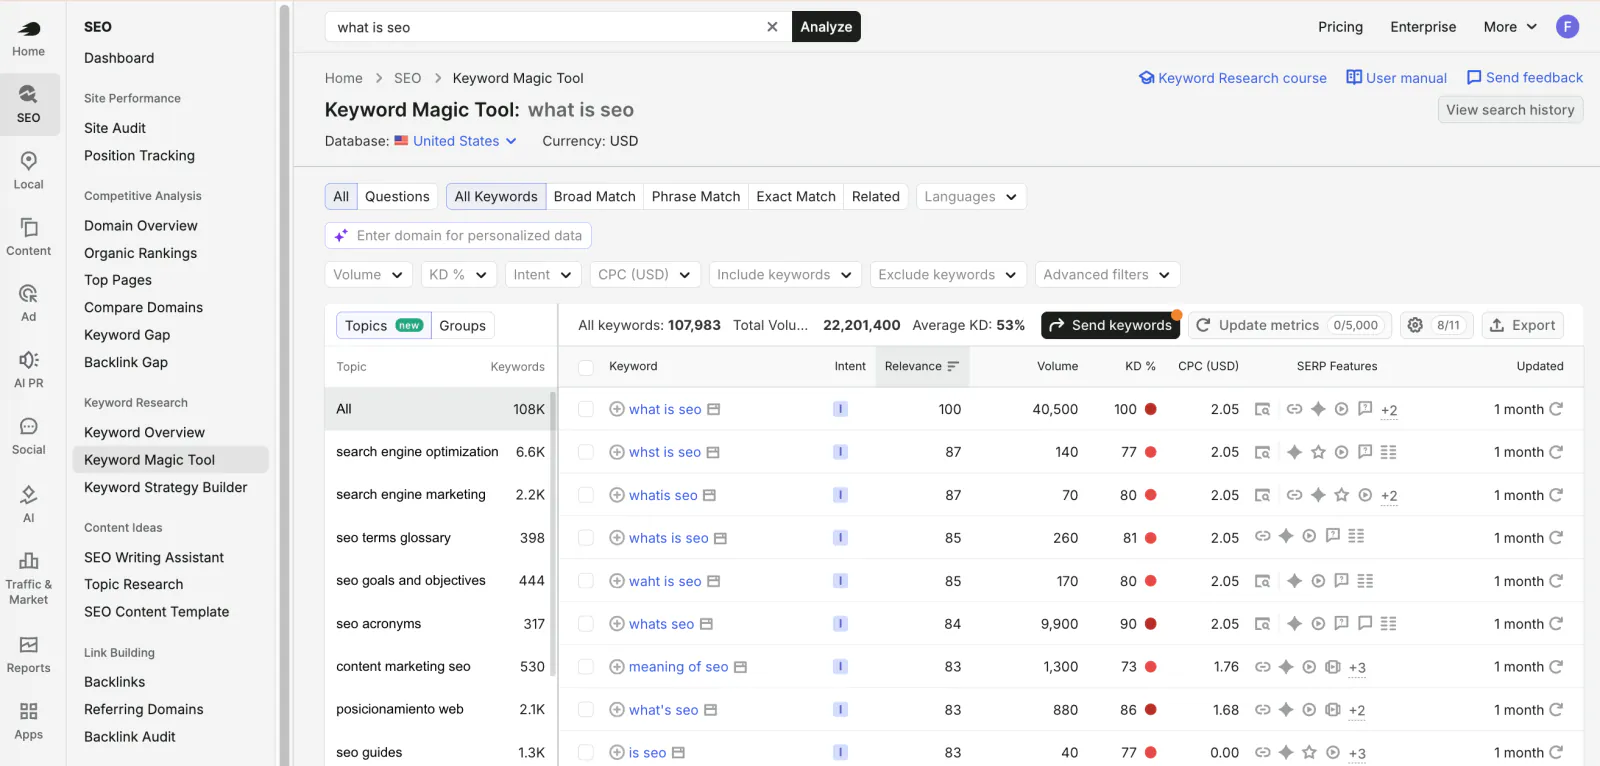Tick the select-all keywords checkbox

click(586, 367)
